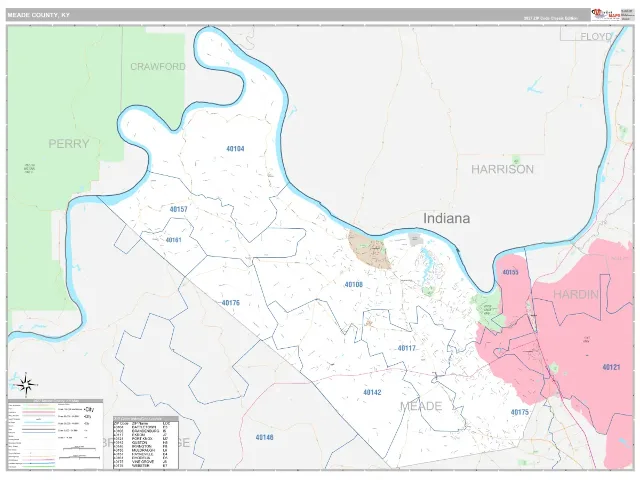Click the PERRY county label
The image size is (640, 480).
click(69, 144)
